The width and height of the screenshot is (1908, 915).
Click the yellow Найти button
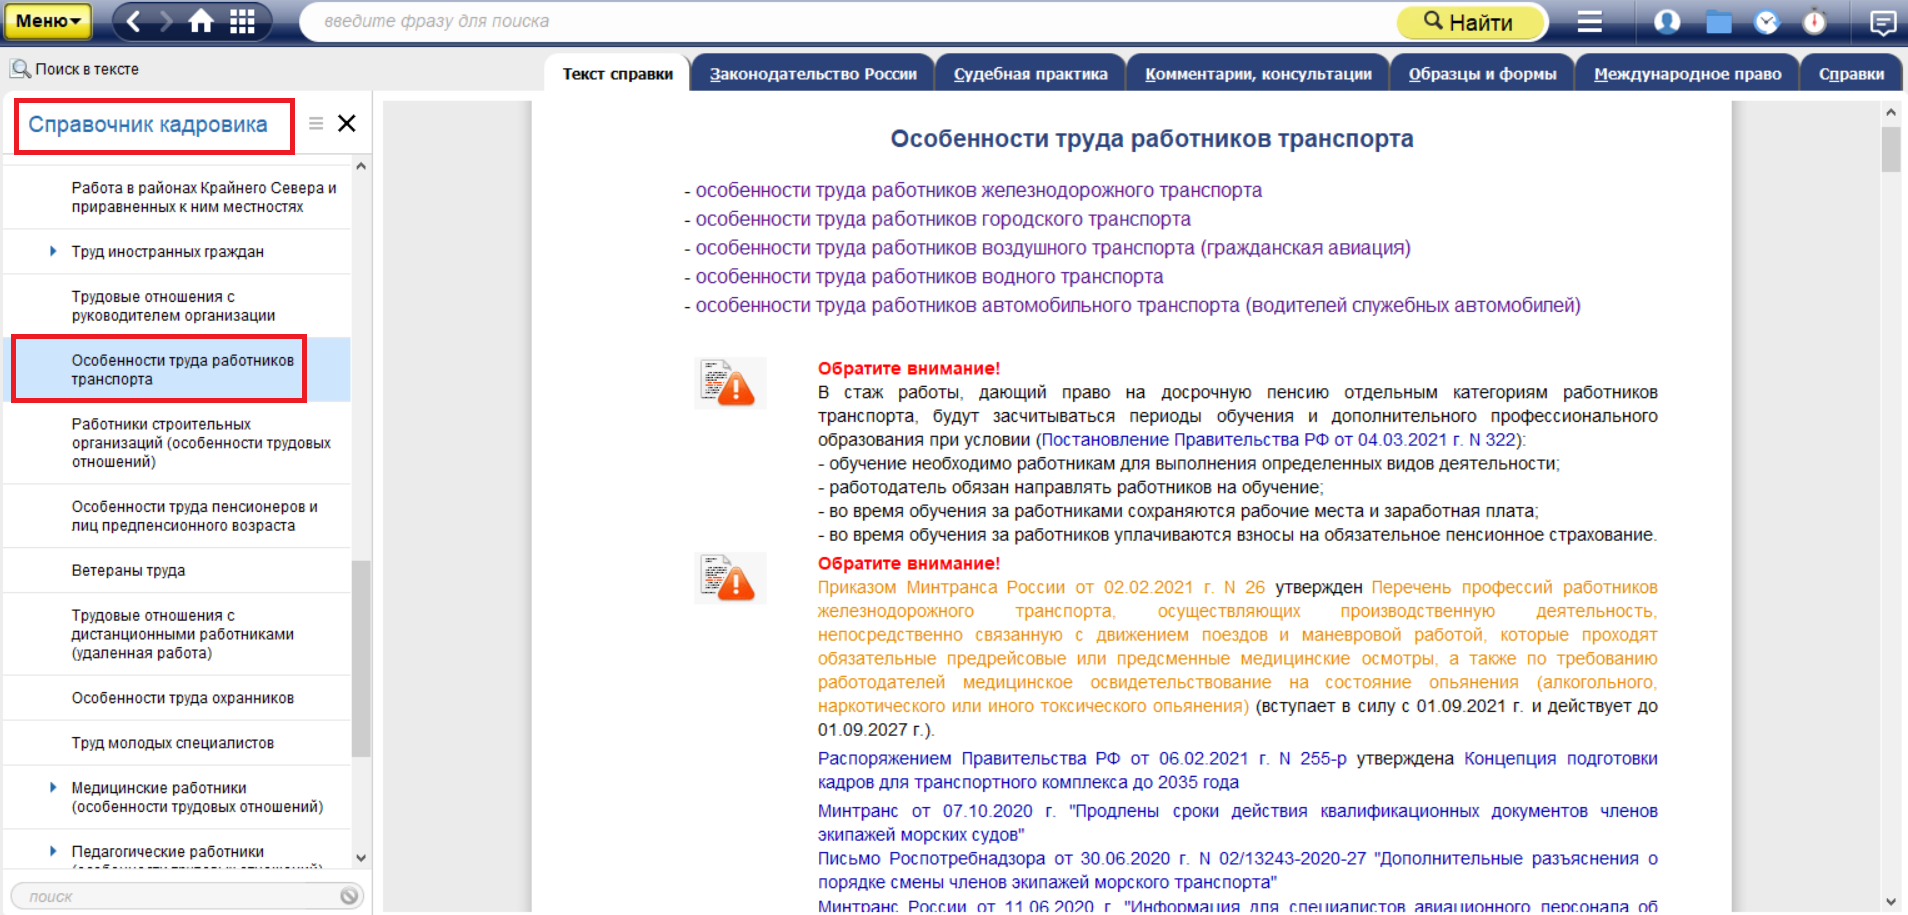(x=1470, y=21)
